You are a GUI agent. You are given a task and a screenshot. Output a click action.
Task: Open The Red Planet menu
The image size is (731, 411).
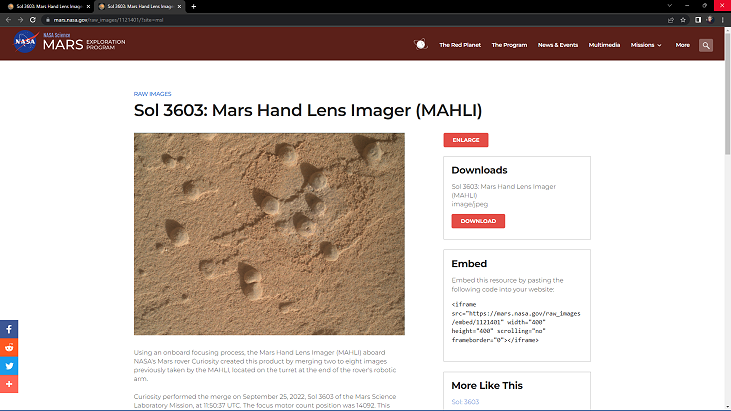[x=460, y=45]
